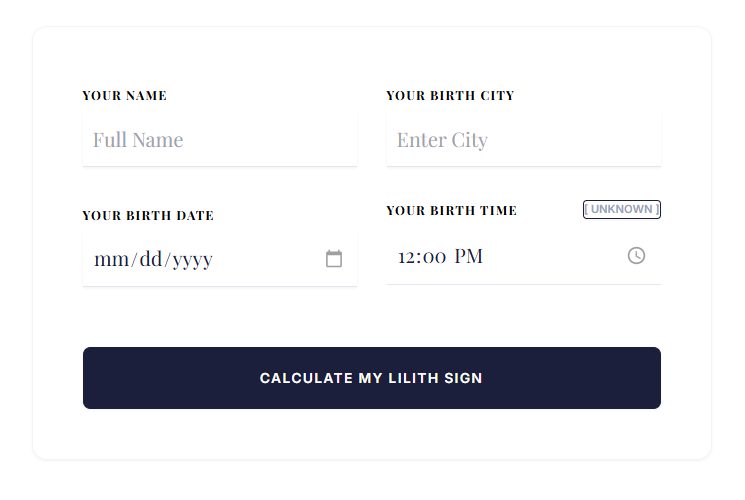Click the Your Birth Date label
This screenshot has width=745, height=500.
(x=148, y=216)
